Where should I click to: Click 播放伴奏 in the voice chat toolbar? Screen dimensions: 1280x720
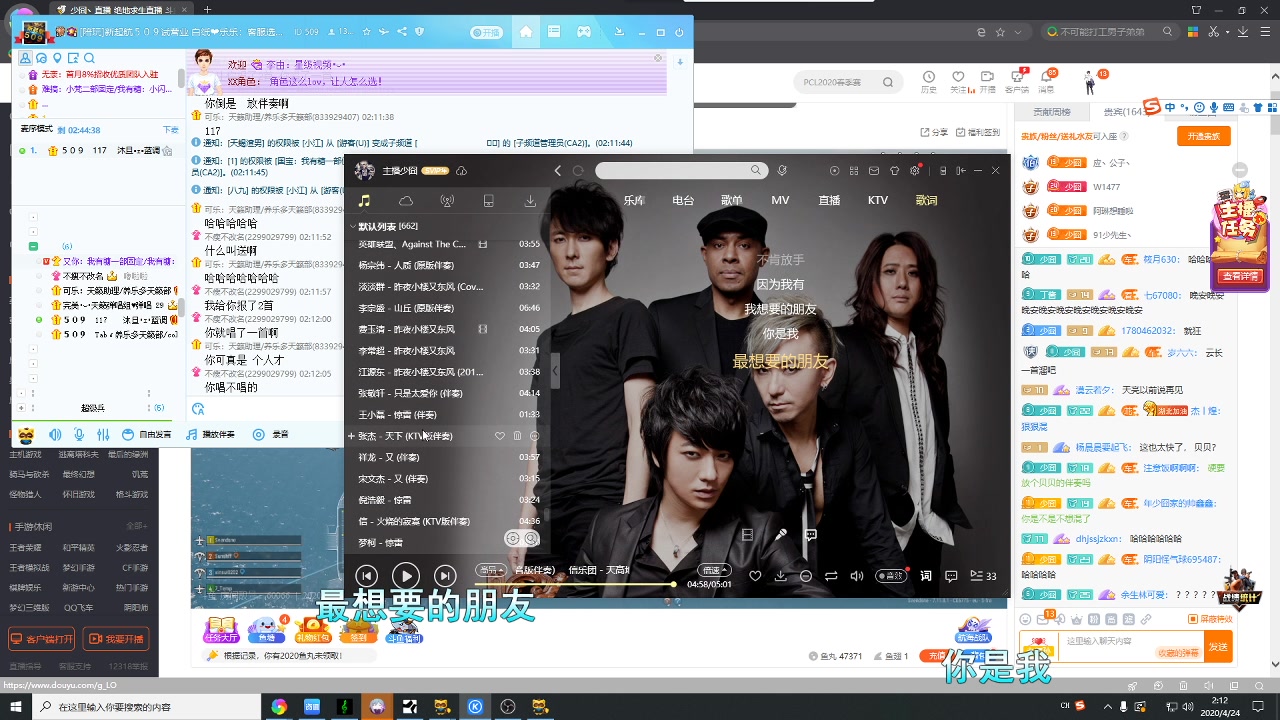tap(211, 435)
